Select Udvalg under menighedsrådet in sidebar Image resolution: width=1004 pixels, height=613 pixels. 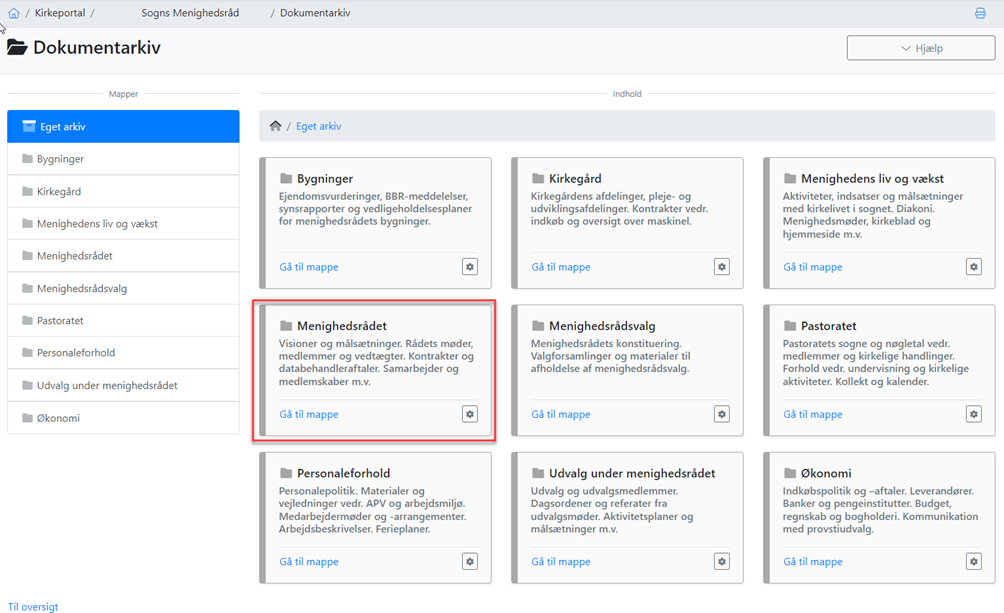click(123, 385)
